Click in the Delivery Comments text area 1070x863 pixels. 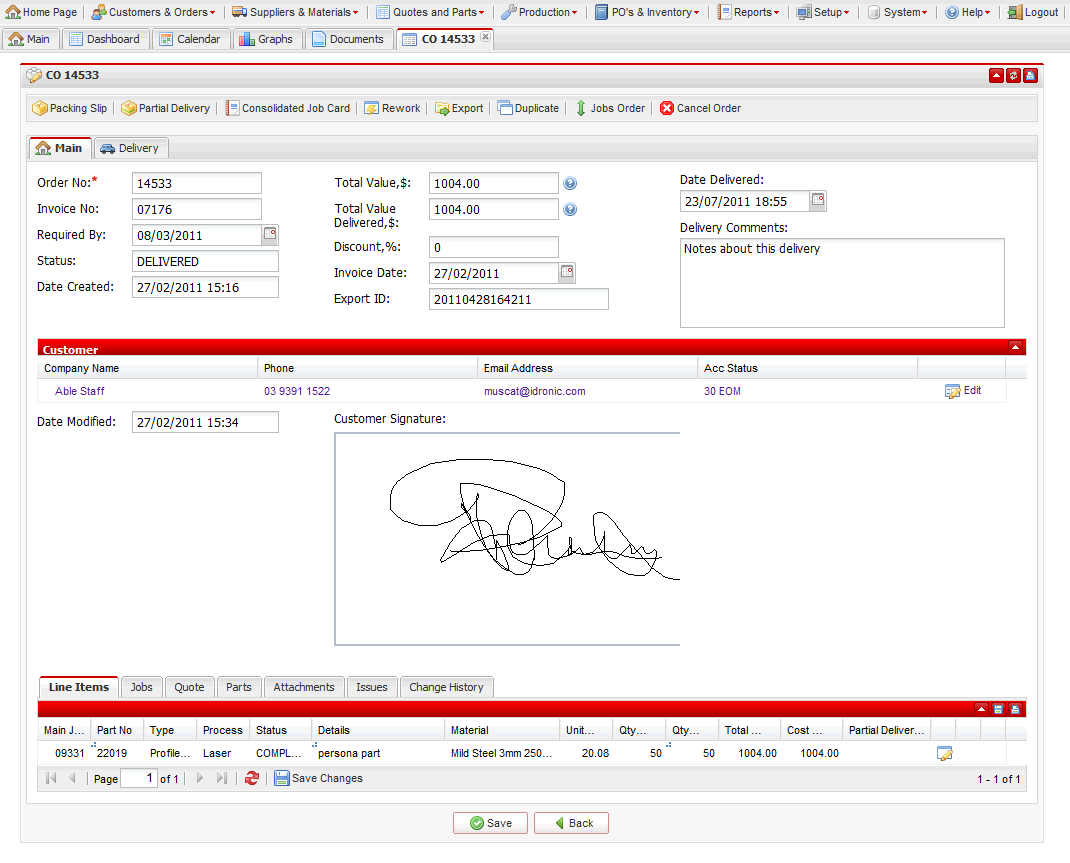pyautogui.click(x=841, y=283)
